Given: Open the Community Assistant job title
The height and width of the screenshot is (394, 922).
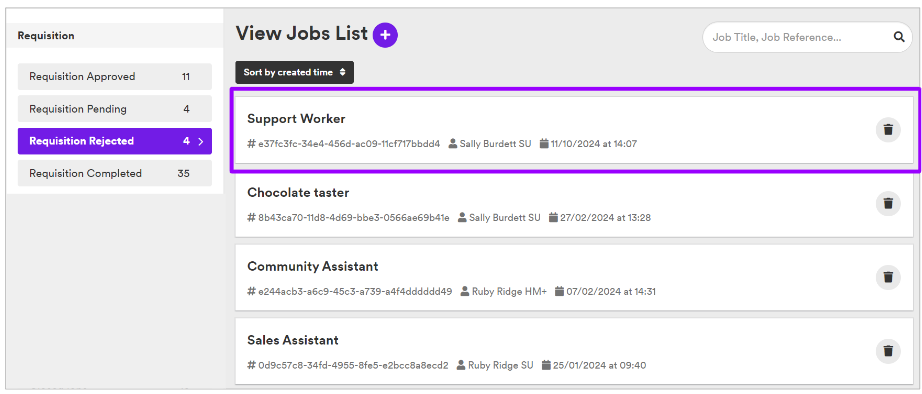Looking at the screenshot, I should [313, 266].
